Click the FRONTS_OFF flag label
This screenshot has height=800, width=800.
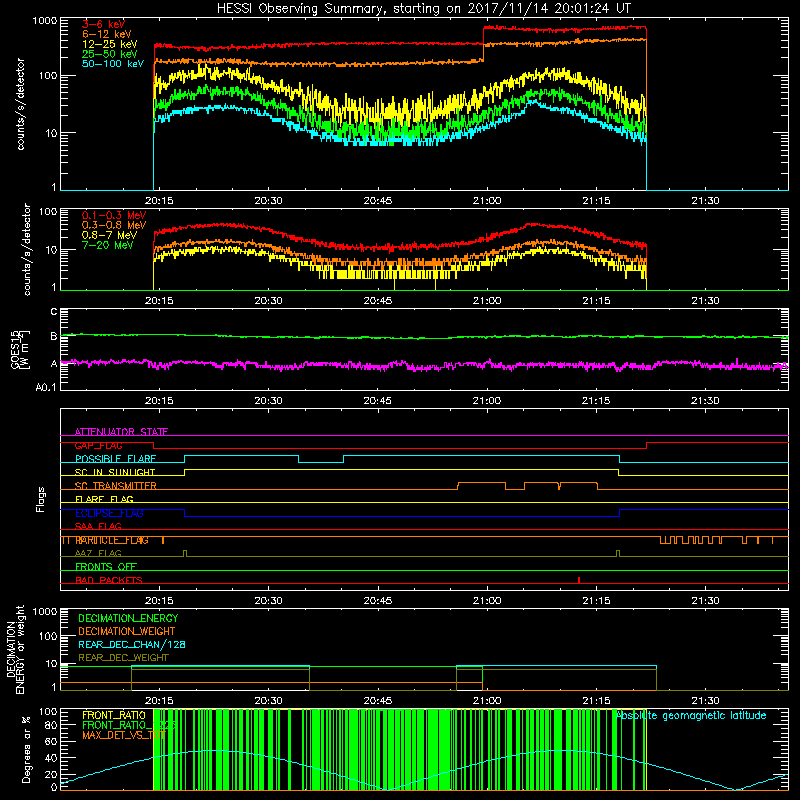(106, 567)
